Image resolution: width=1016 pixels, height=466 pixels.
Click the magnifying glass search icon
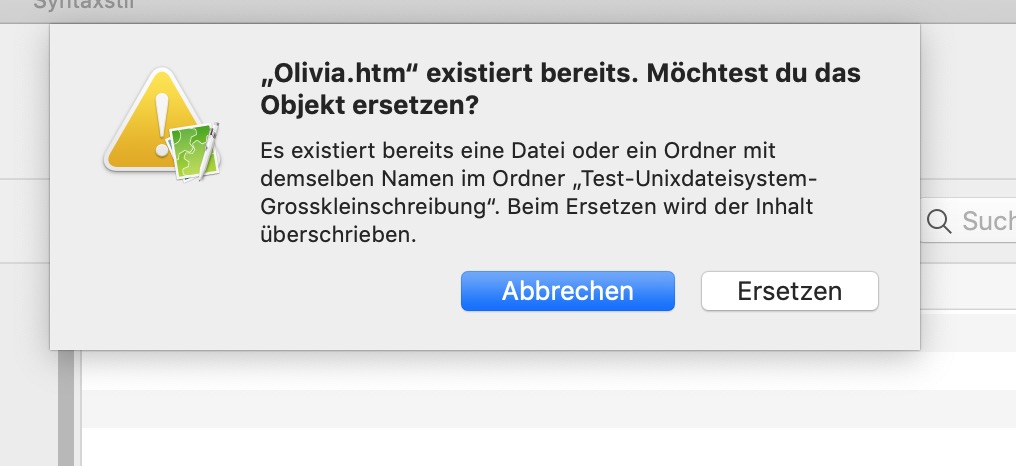938,221
